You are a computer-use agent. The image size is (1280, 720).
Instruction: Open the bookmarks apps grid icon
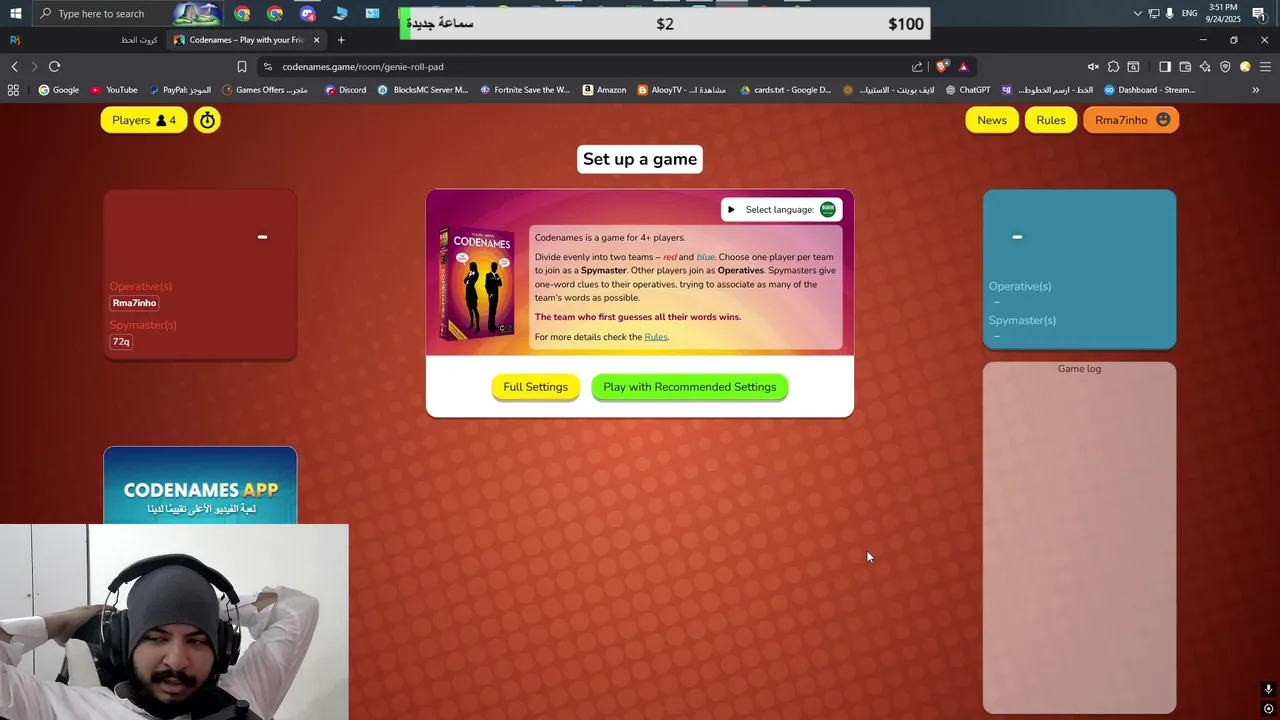point(13,90)
